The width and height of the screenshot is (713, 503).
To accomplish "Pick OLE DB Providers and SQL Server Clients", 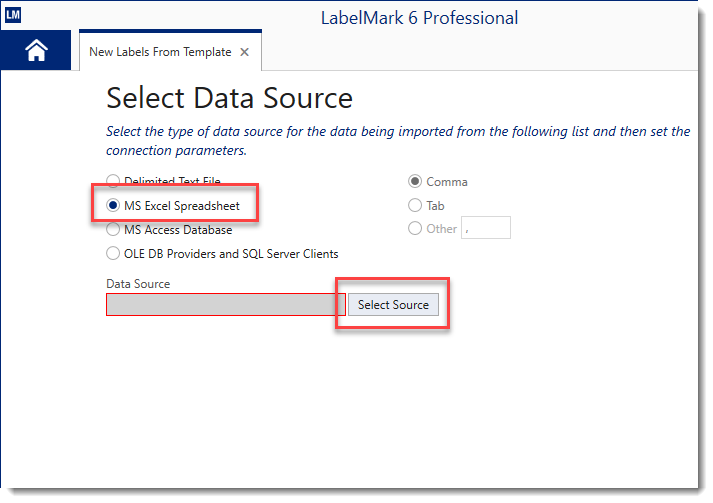I will click(x=114, y=254).
